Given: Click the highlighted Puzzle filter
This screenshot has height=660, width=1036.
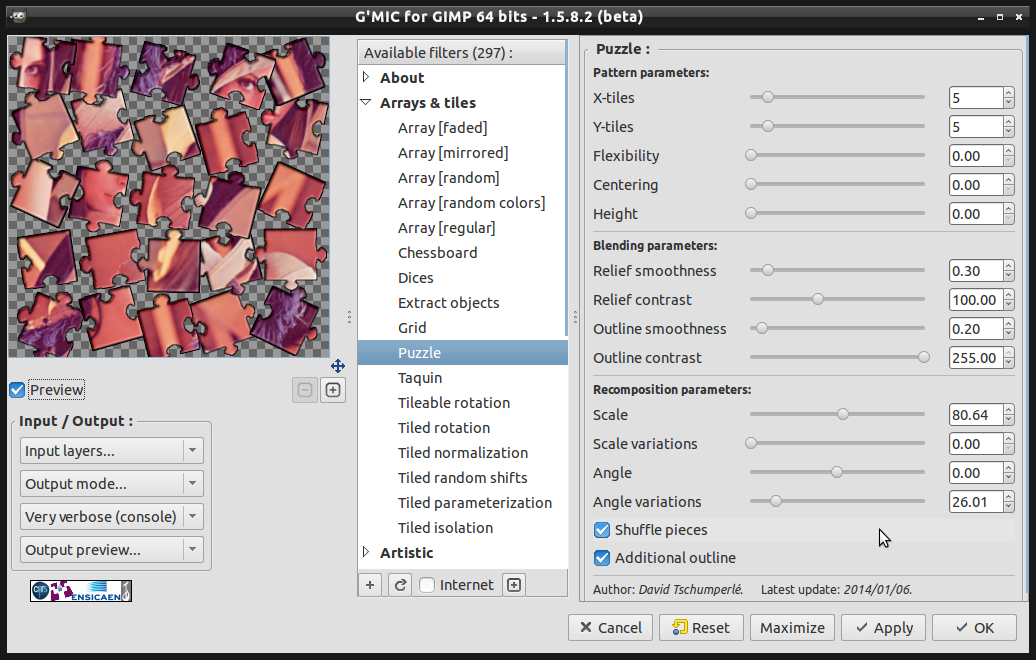Looking at the screenshot, I should (462, 353).
